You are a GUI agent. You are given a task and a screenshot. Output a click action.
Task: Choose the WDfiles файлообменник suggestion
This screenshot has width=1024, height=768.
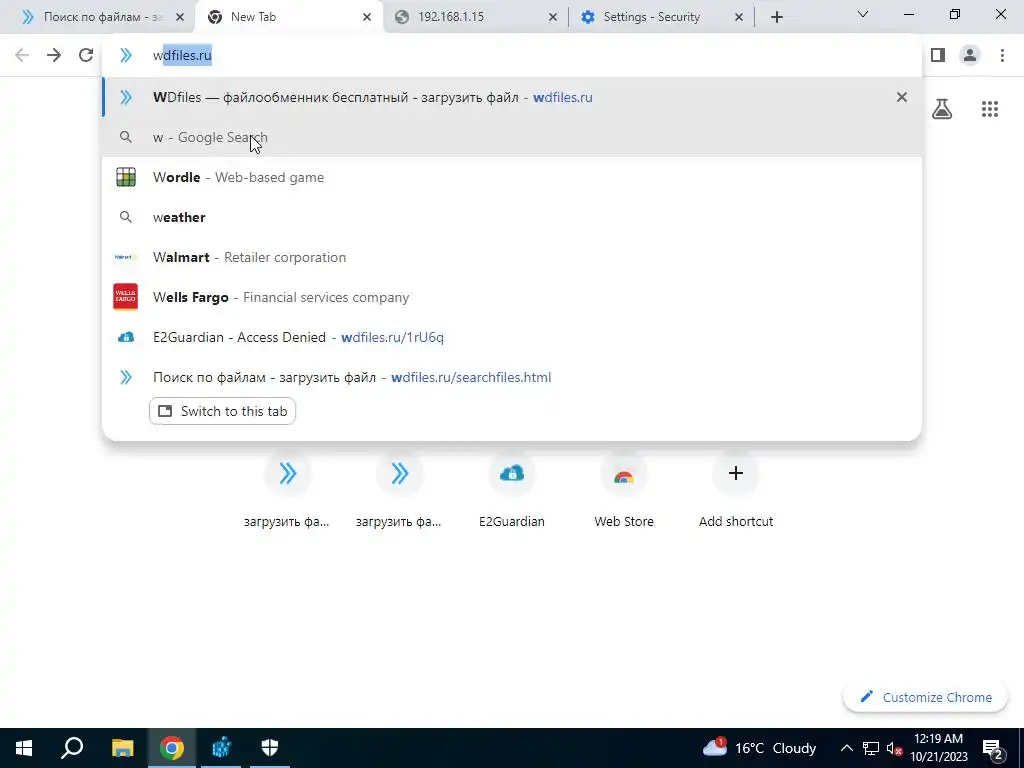[512, 97]
